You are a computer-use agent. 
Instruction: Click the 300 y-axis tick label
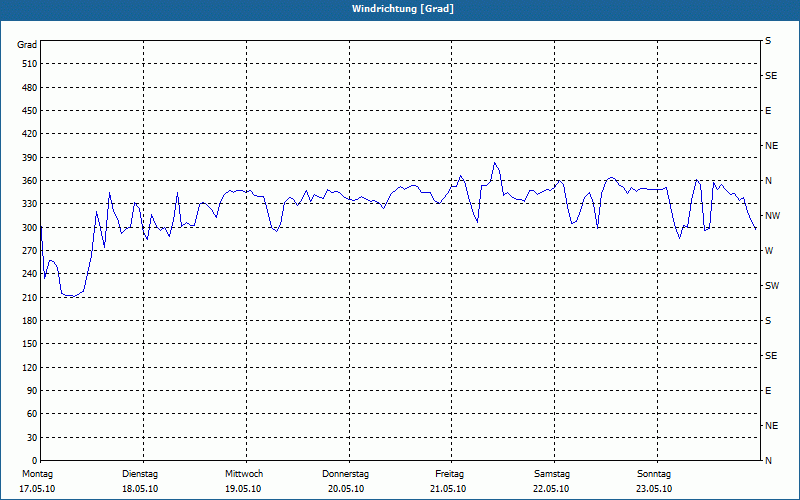(30, 228)
